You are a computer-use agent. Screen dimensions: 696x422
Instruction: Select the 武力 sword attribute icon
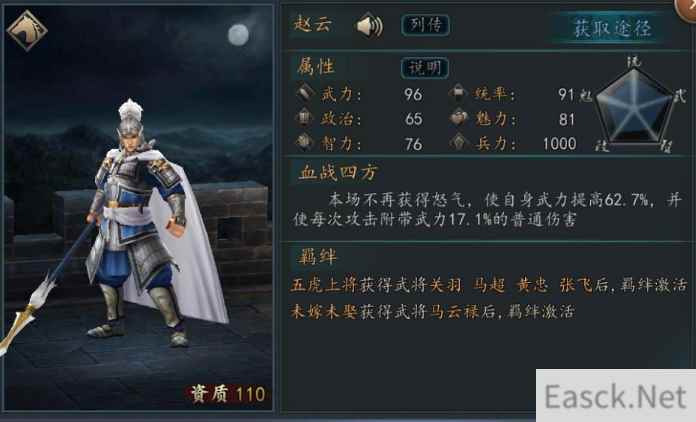pyautogui.click(x=305, y=93)
